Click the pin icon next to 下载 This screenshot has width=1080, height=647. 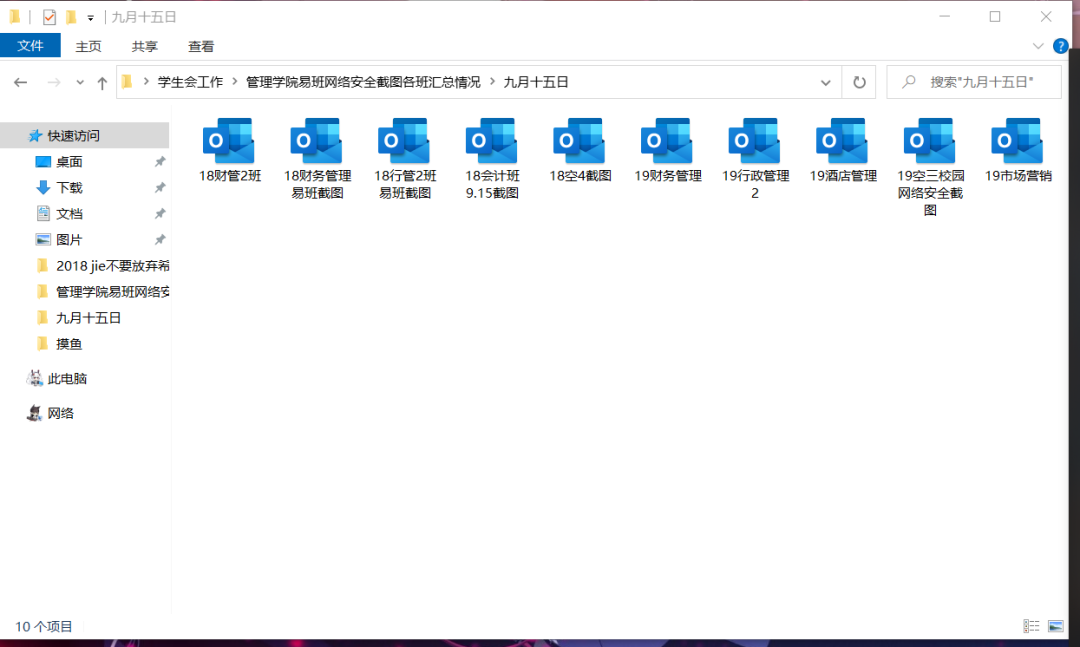(x=160, y=187)
